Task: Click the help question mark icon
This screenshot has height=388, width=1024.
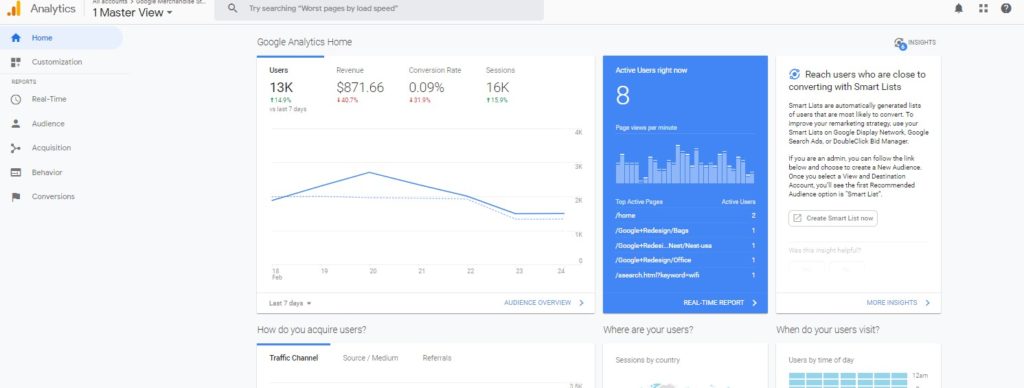Action: (x=1006, y=8)
